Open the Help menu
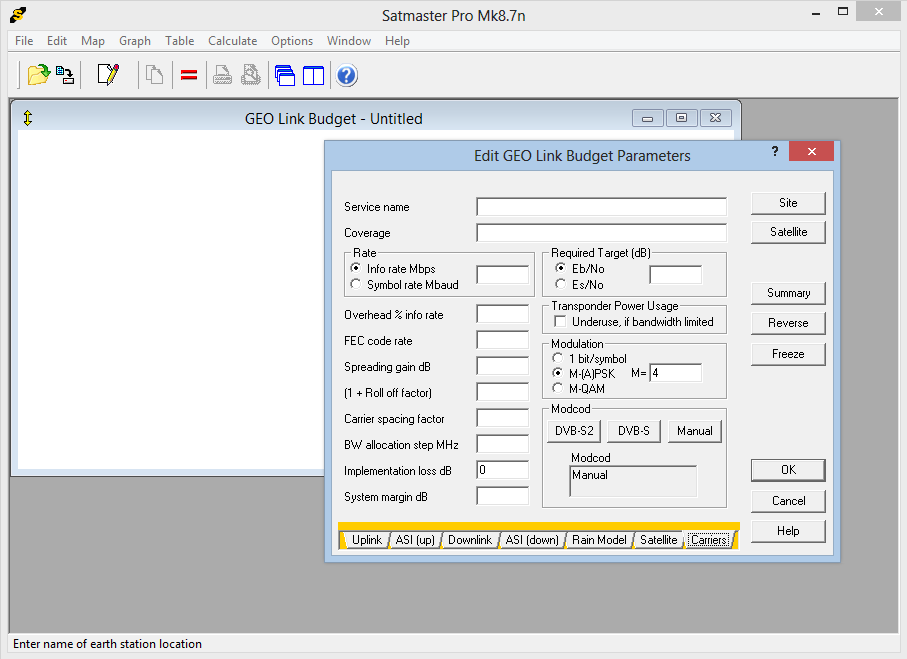 tap(397, 41)
